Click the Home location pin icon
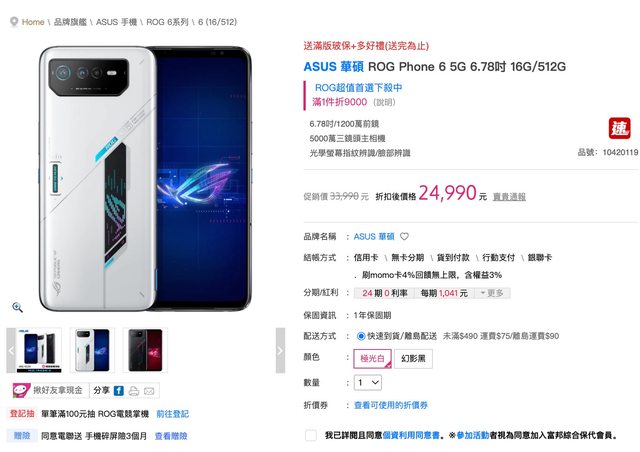Image resolution: width=640 pixels, height=452 pixels. tap(14, 22)
